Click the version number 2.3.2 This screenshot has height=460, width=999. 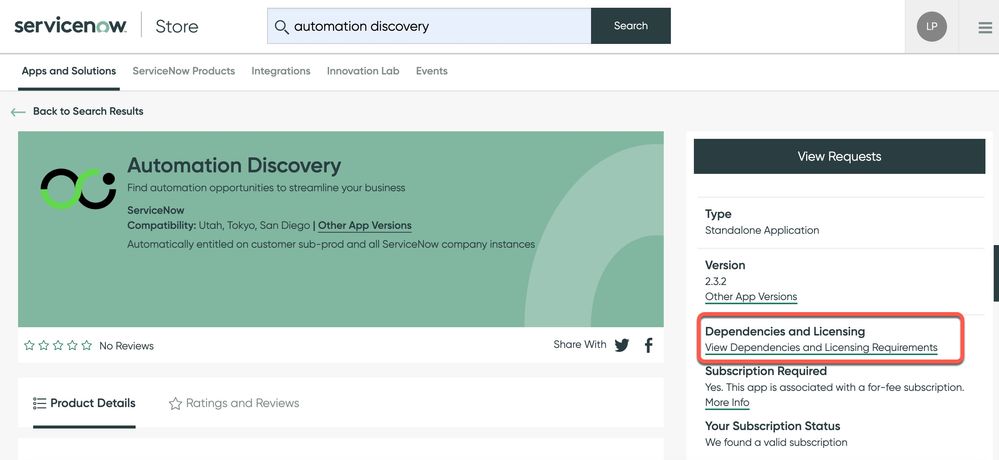pyautogui.click(x=716, y=281)
